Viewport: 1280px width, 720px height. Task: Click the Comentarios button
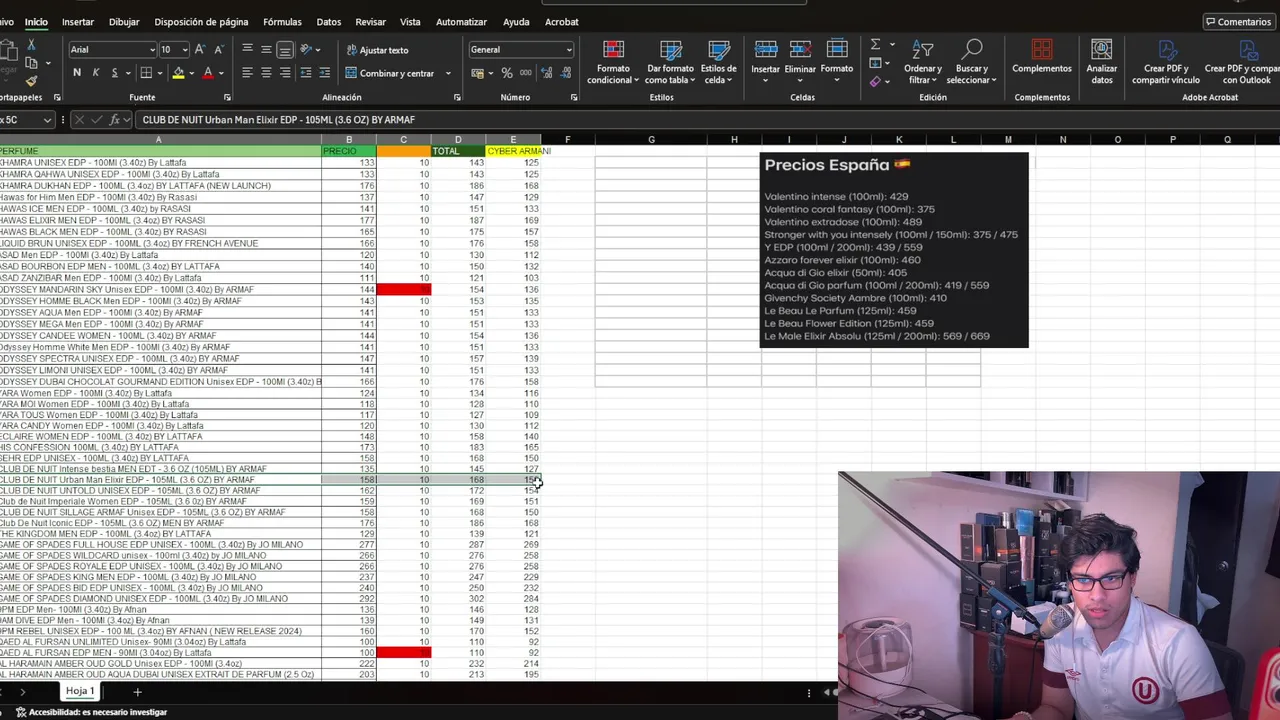1238,22
